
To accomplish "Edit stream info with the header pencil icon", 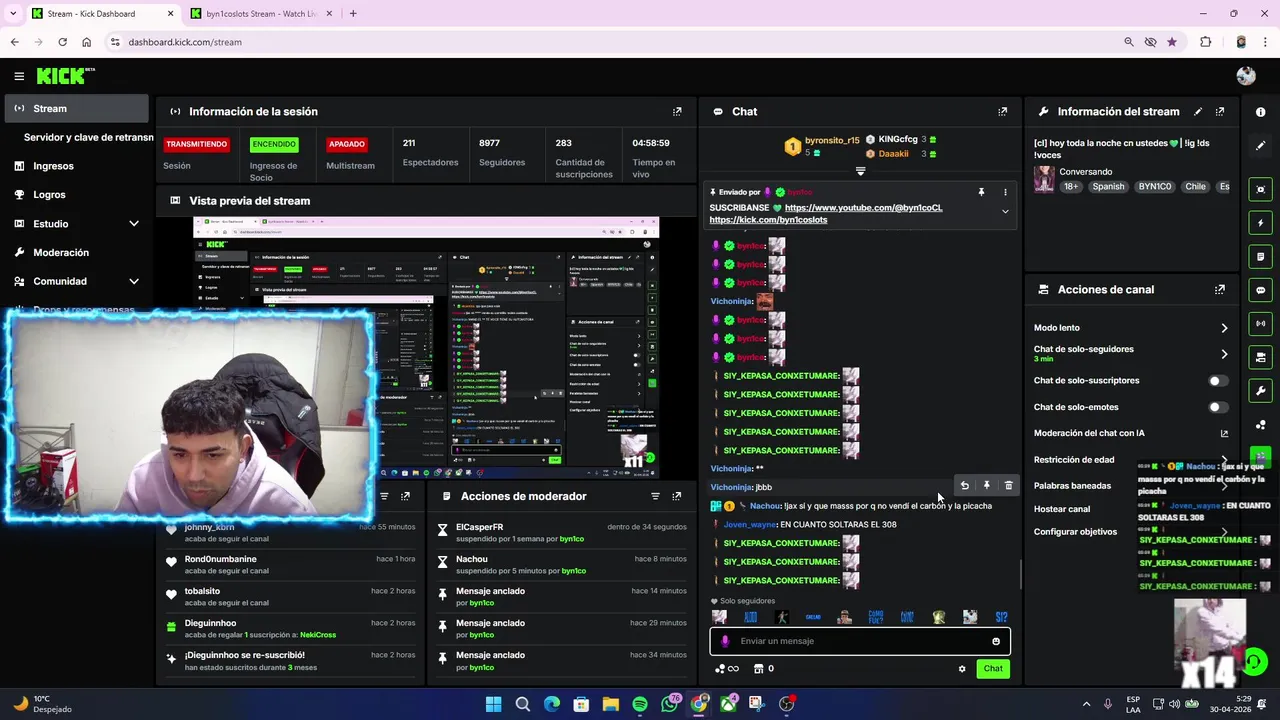I will (1197, 111).
